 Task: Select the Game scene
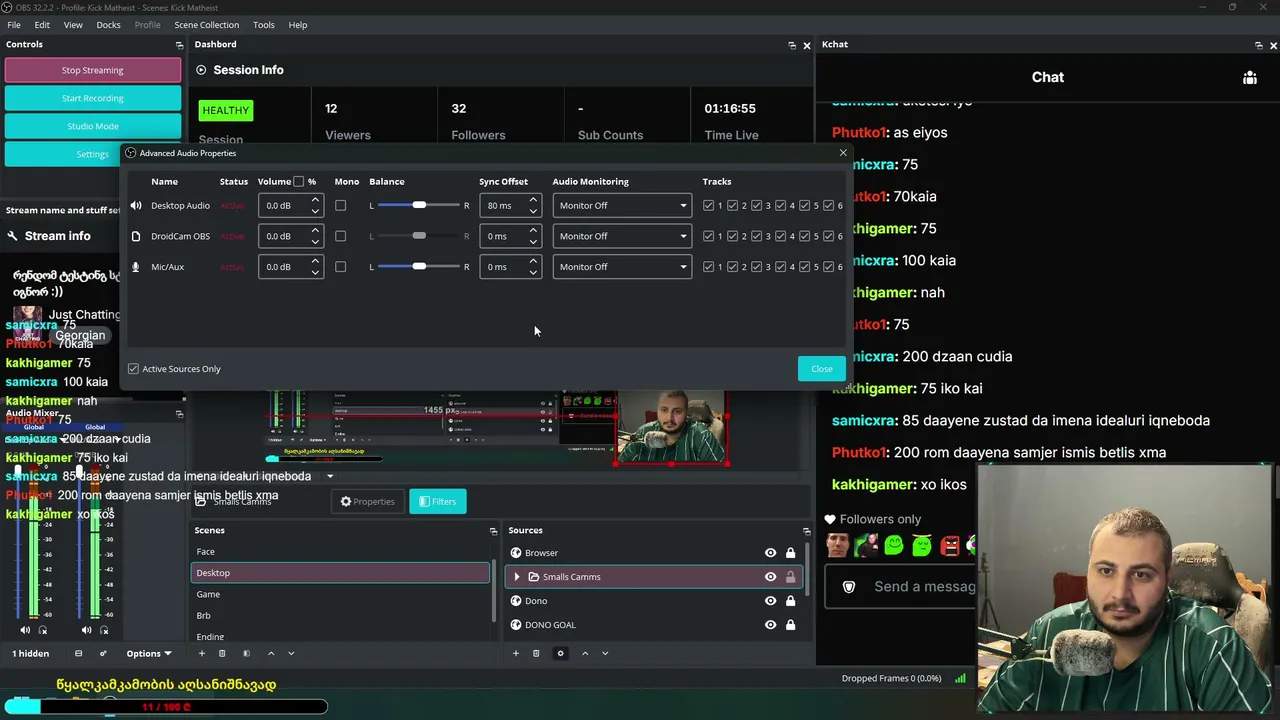pos(340,594)
